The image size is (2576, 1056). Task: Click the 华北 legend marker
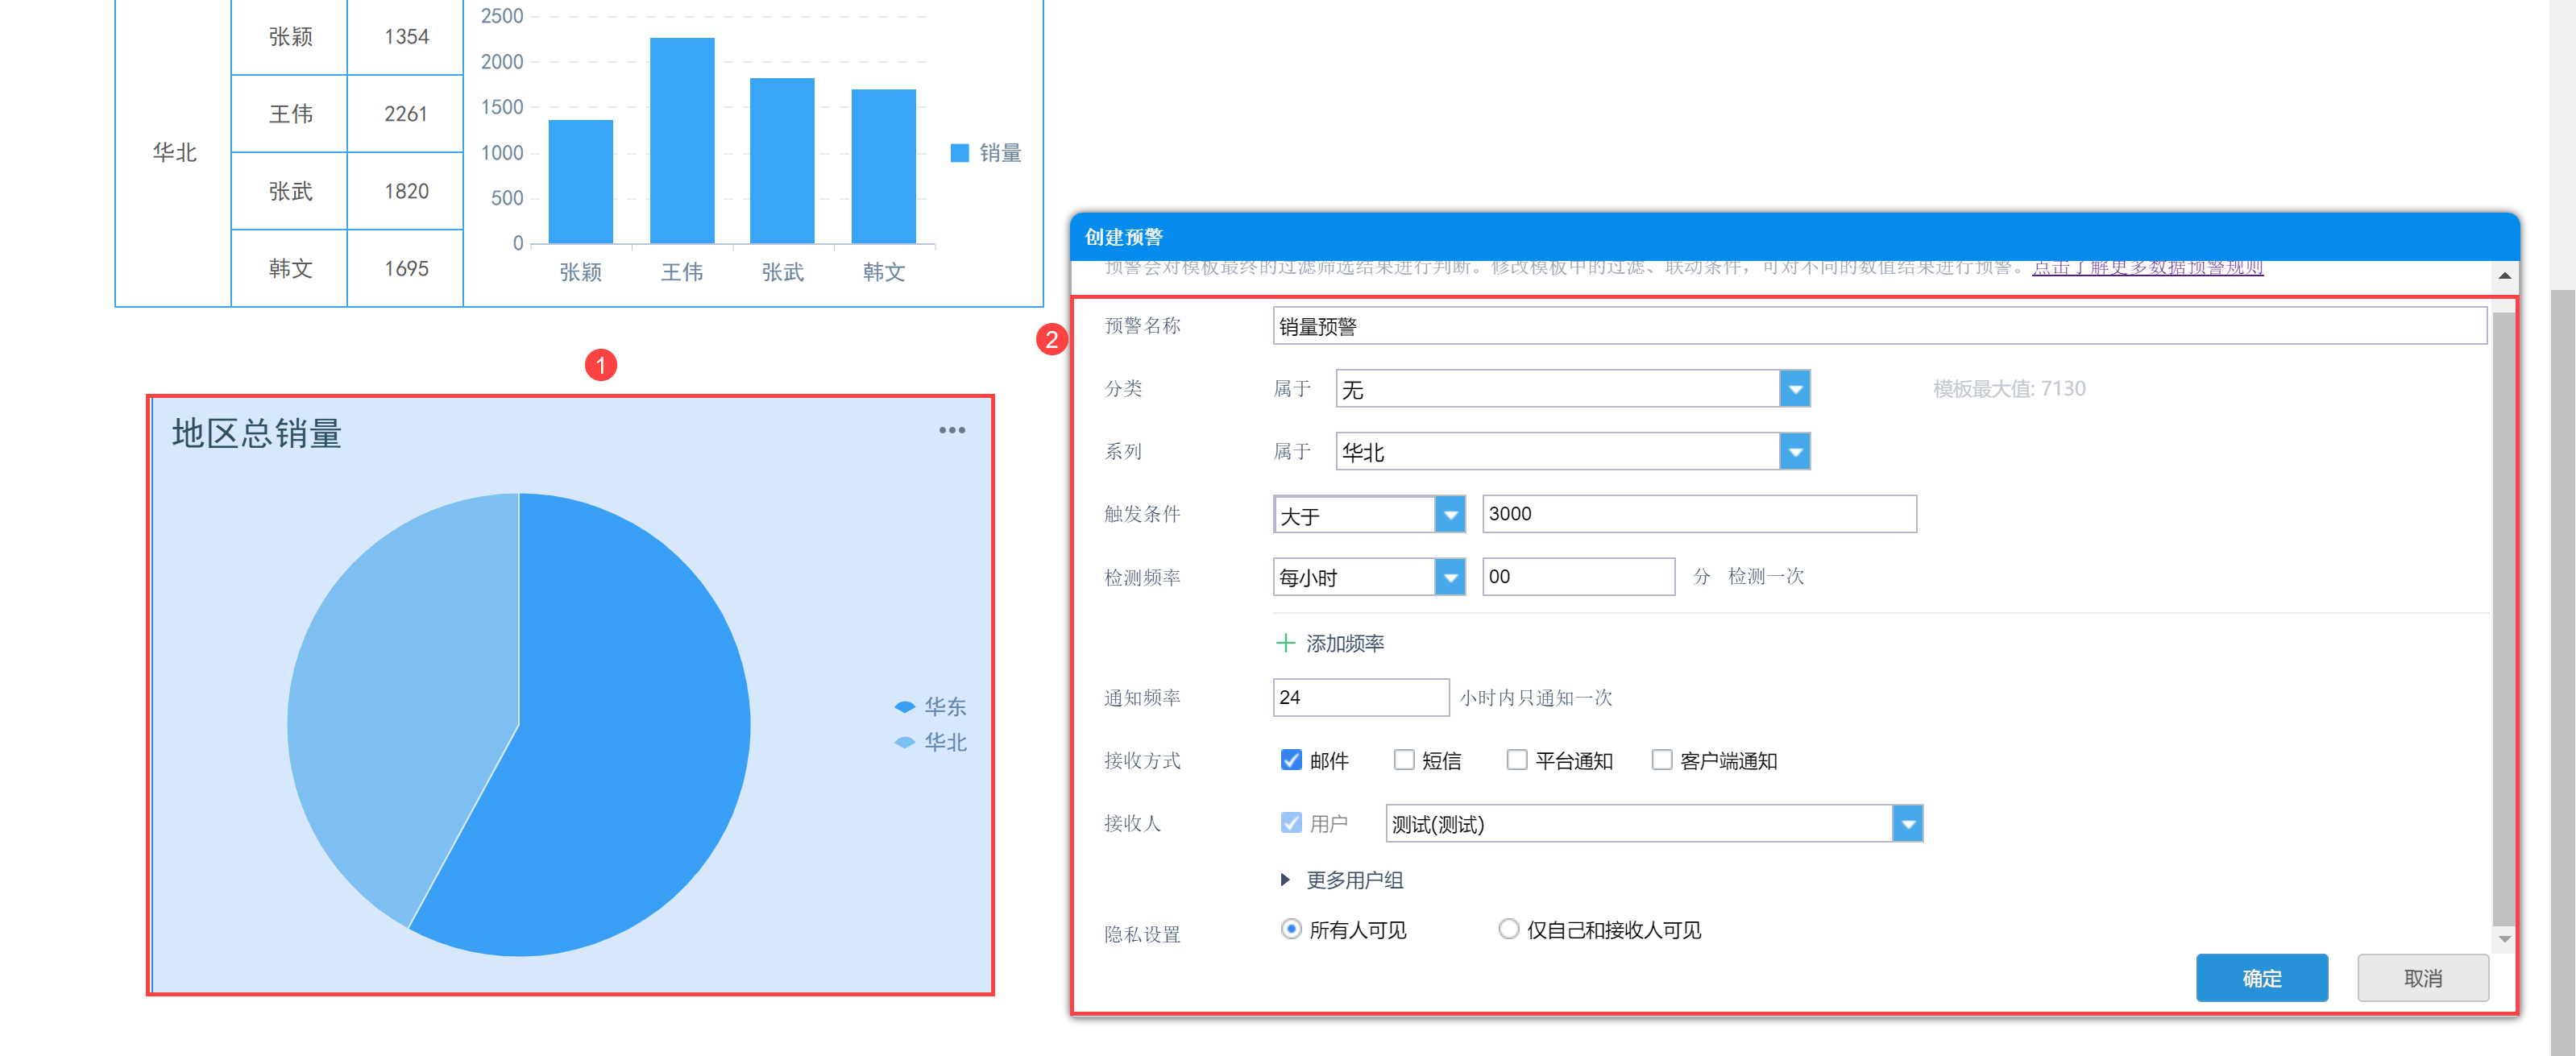click(x=905, y=742)
